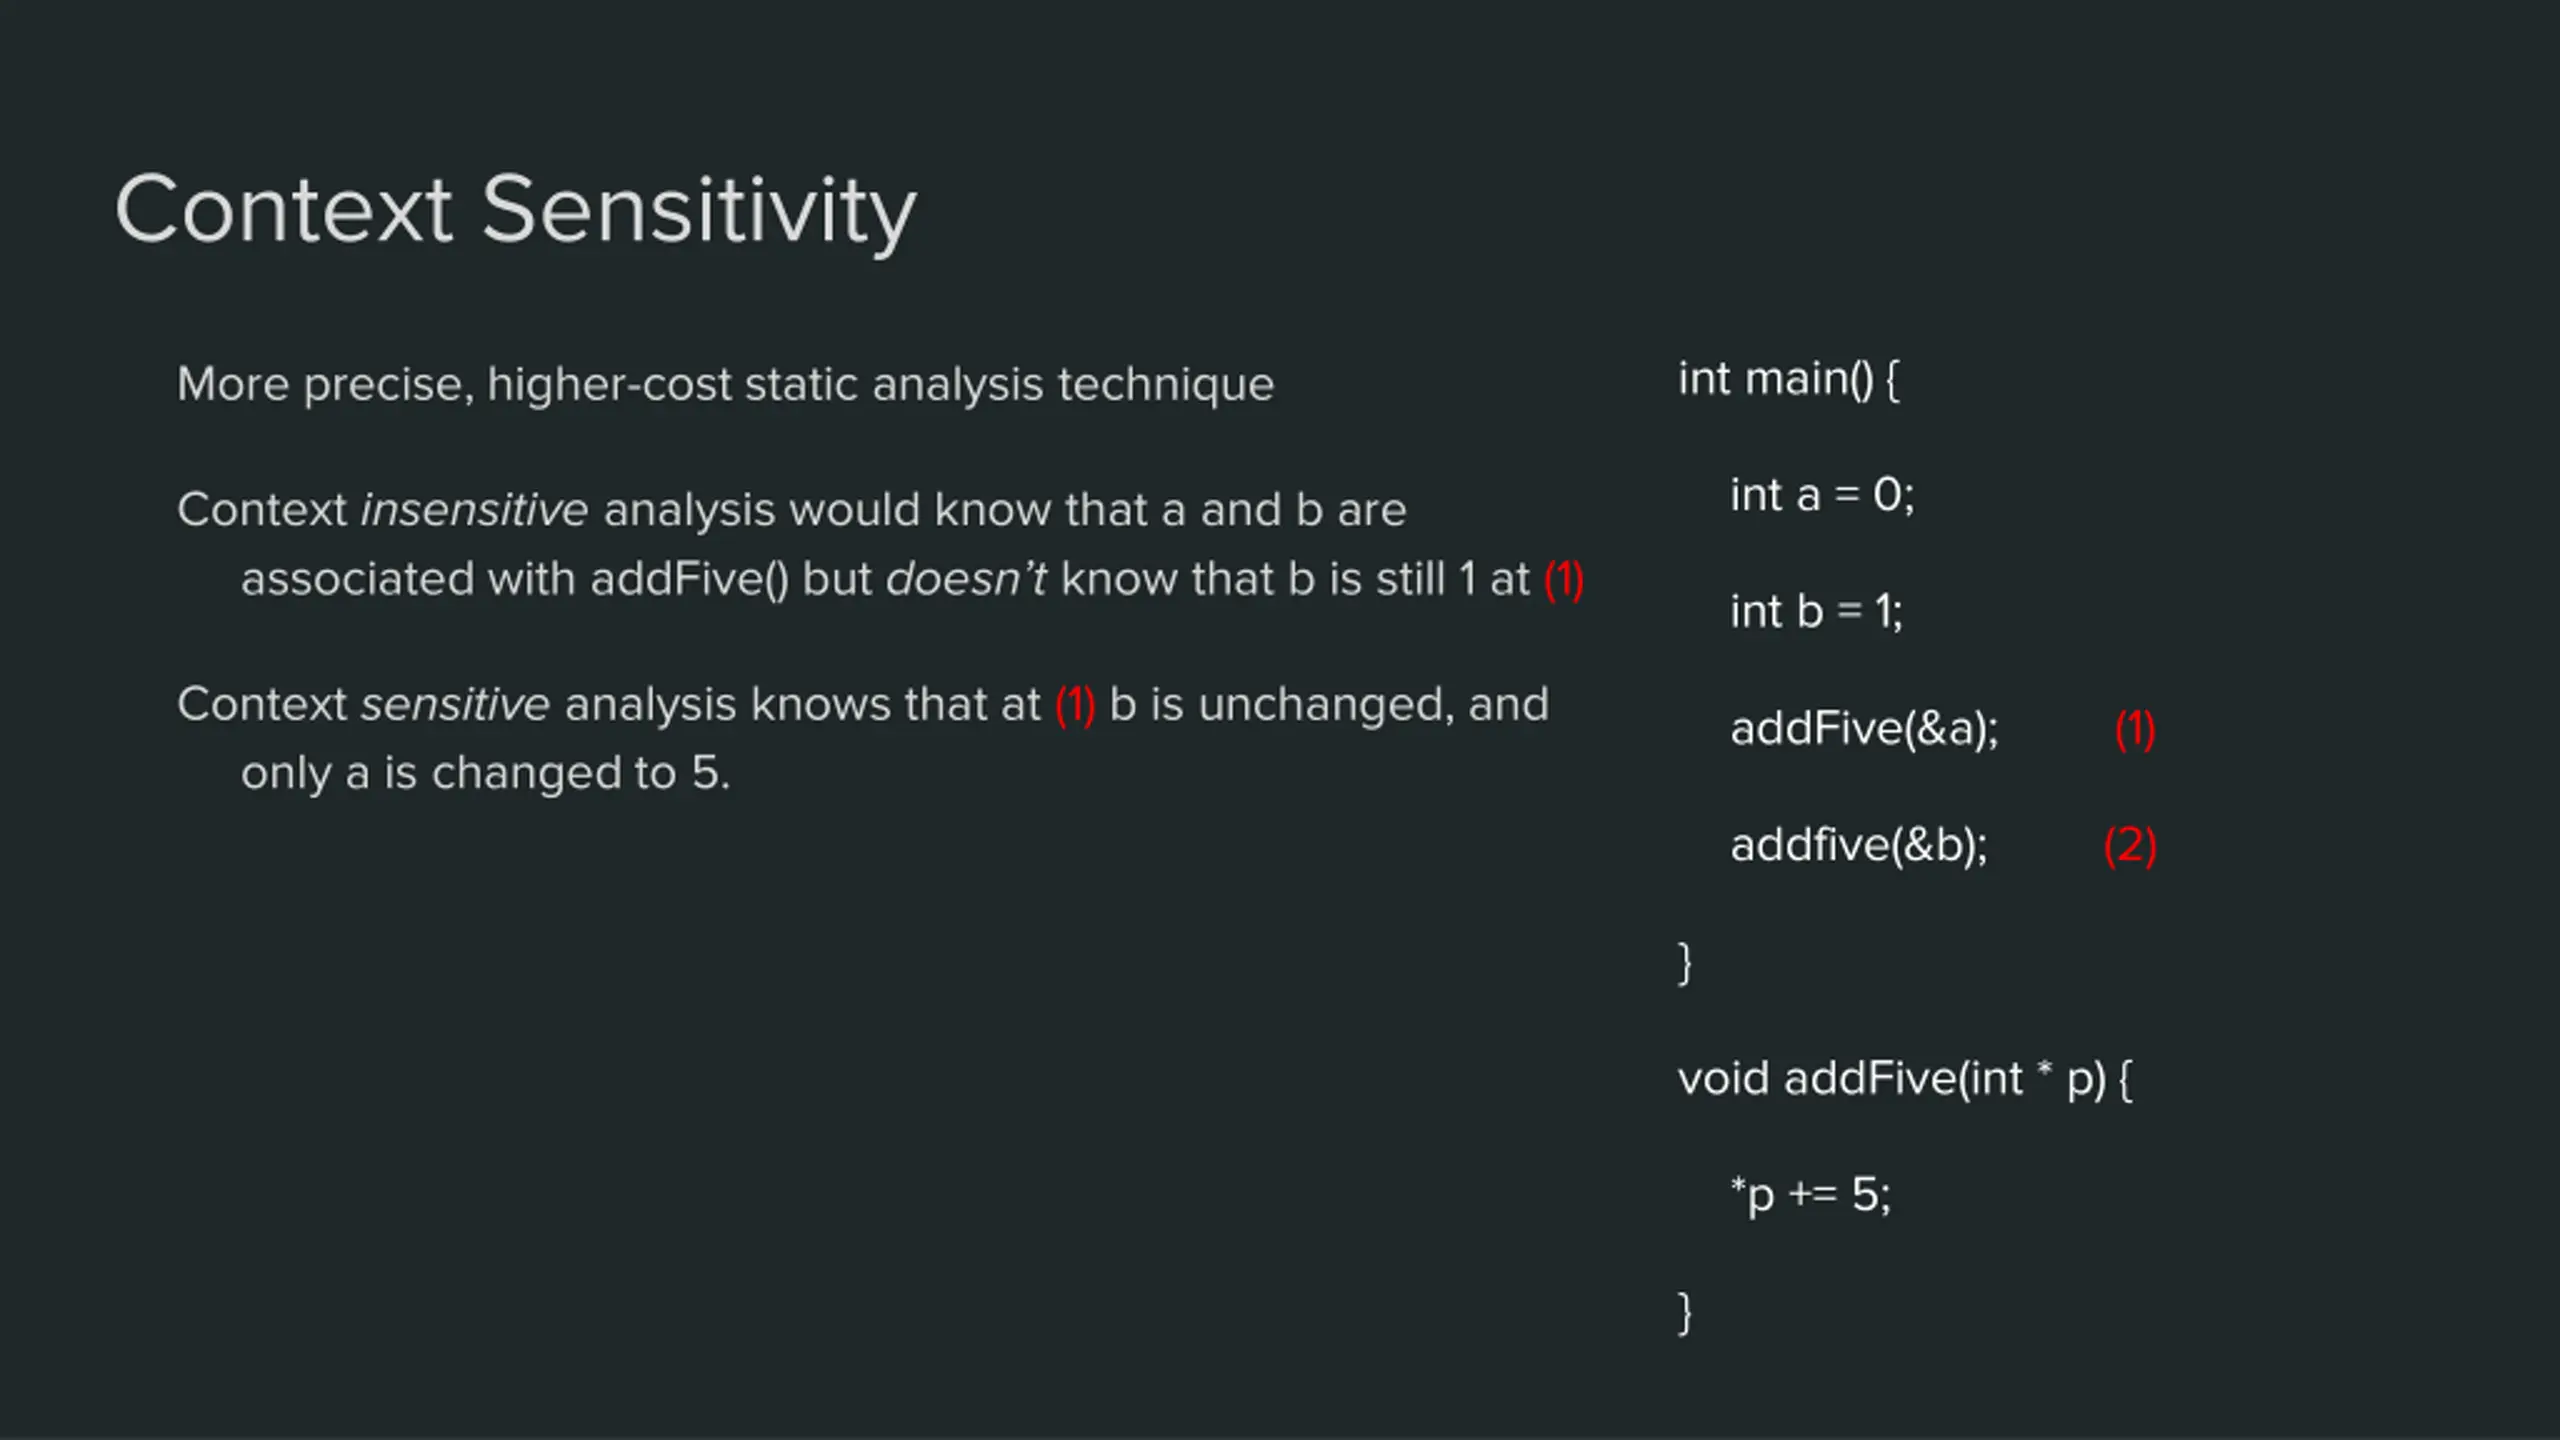Click the 'int b = 1;' code line

pos(1816,611)
